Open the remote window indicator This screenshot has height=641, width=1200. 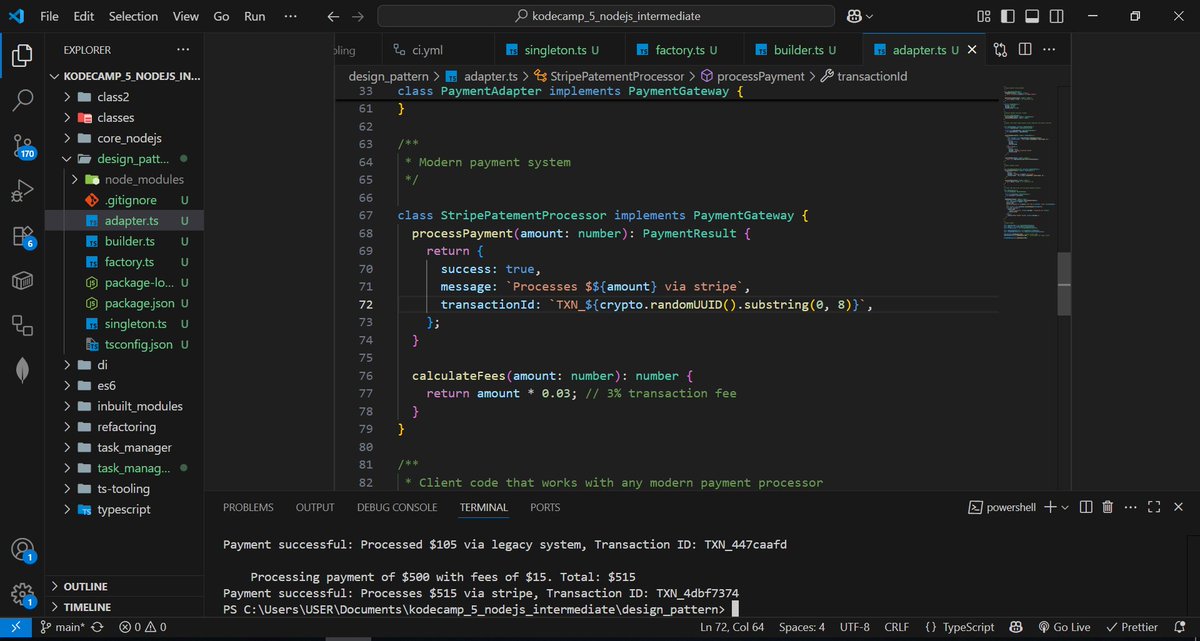(x=15, y=627)
